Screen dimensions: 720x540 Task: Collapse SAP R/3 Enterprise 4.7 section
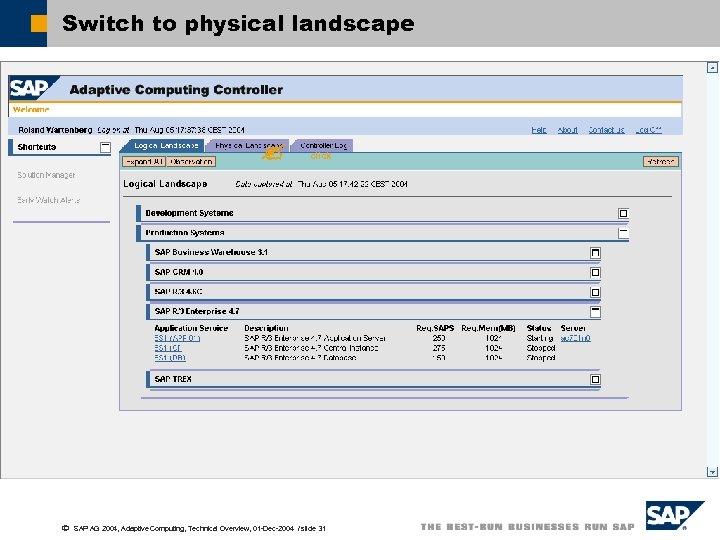(x=595, y=312)
